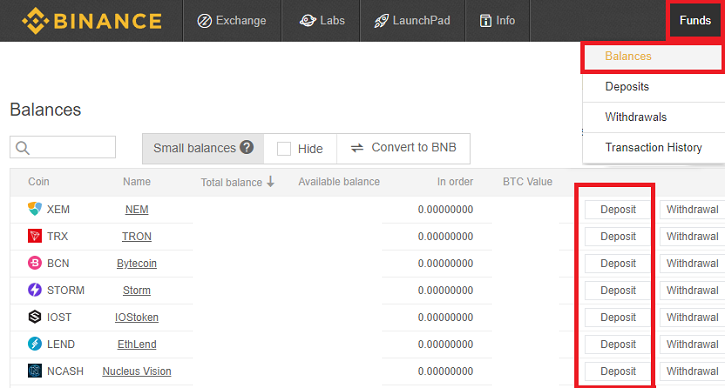Click the coin search input field
The image size is (725, 388).
click(x=63, y=147)
